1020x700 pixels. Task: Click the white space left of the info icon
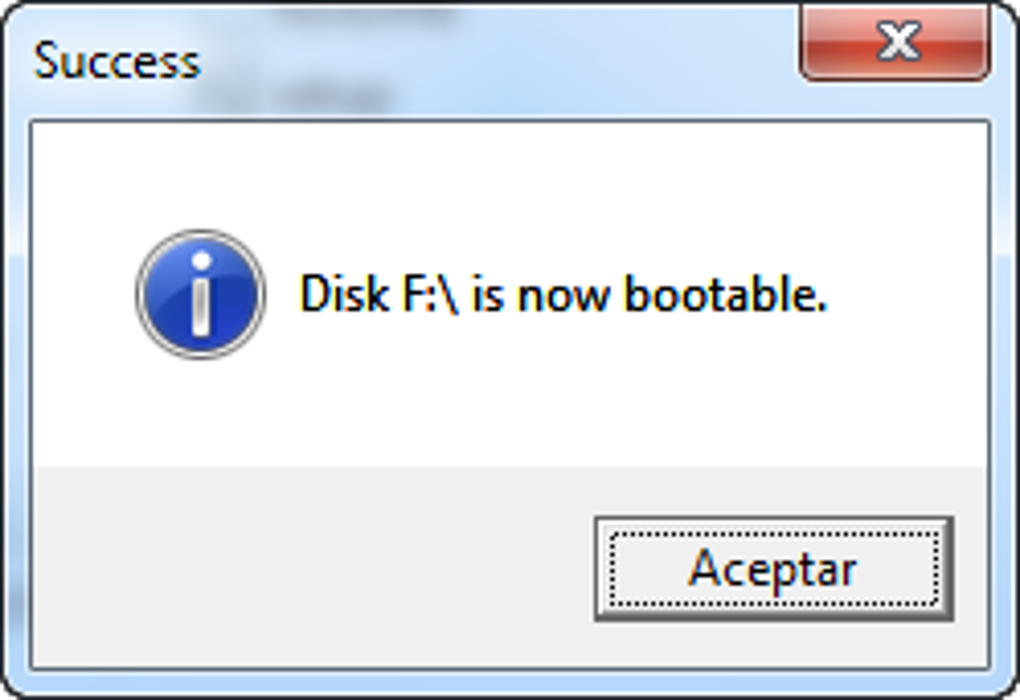pyautogui.click(x=83, y=294)
